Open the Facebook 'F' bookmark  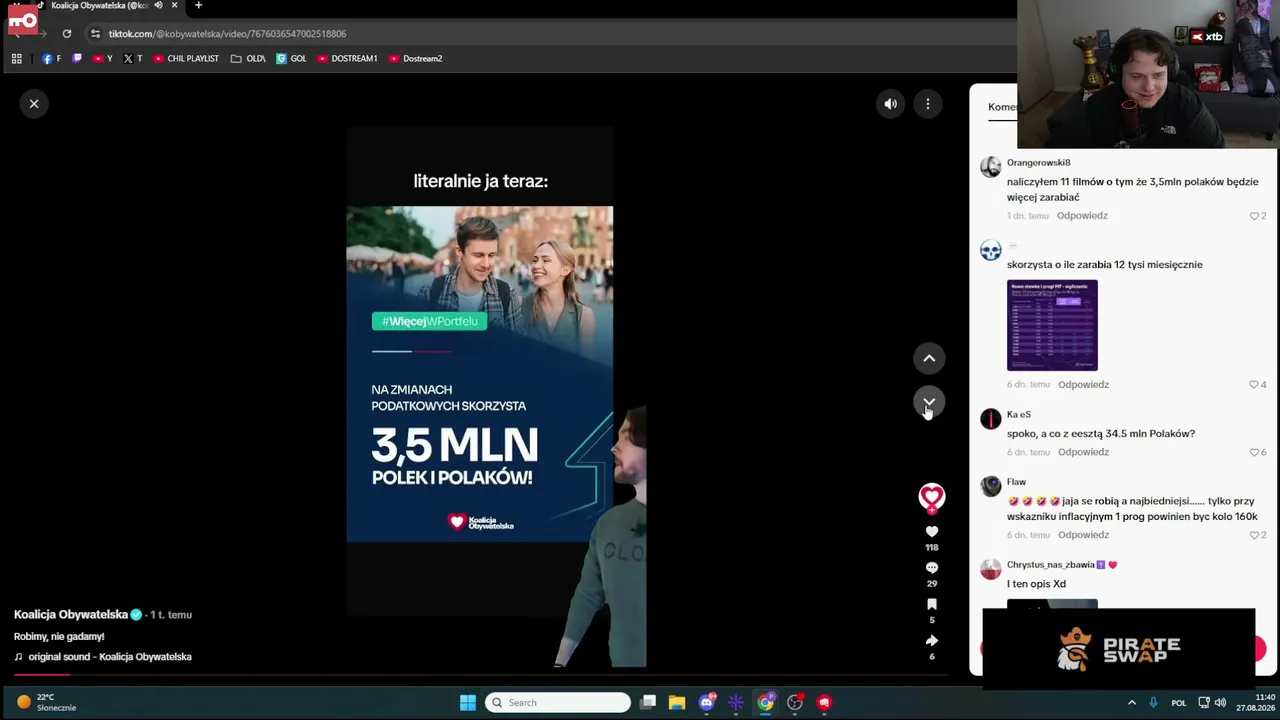coord(51,59)
